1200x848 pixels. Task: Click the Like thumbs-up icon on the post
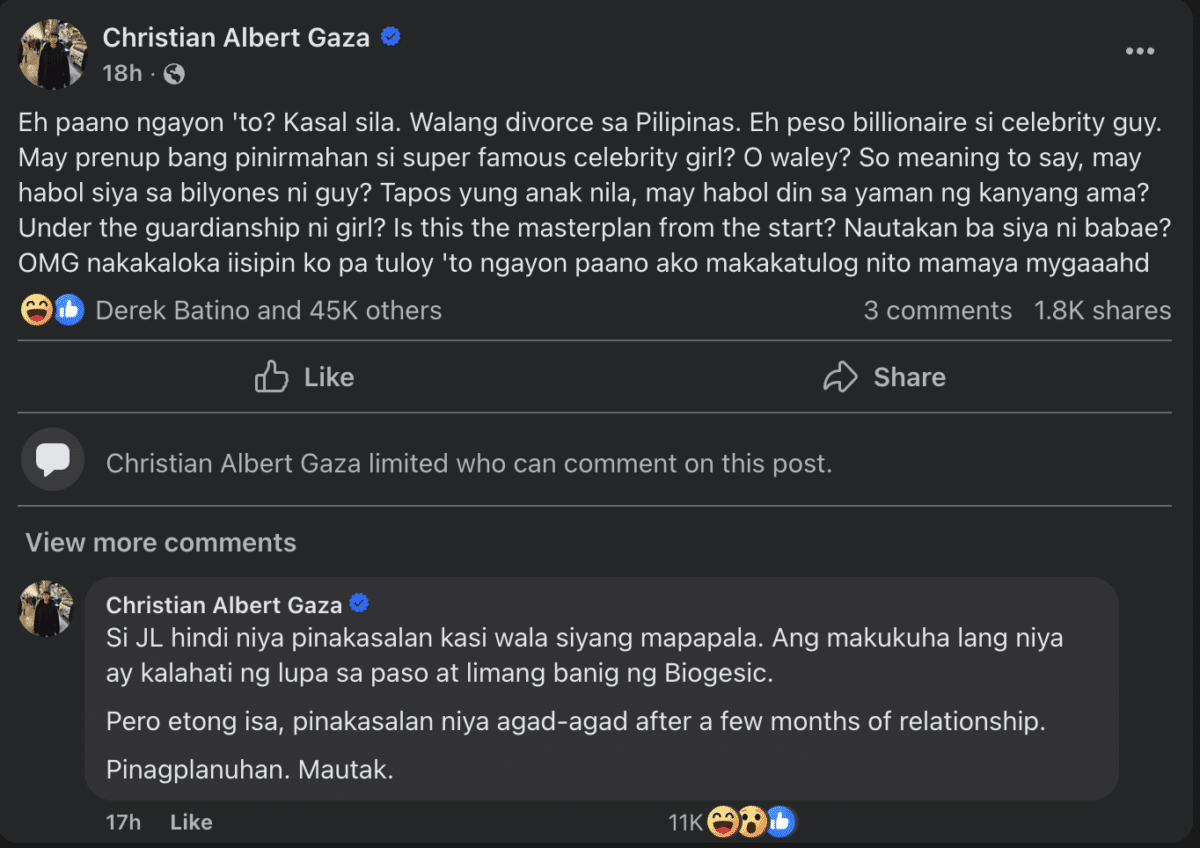(x=270, y=377)
